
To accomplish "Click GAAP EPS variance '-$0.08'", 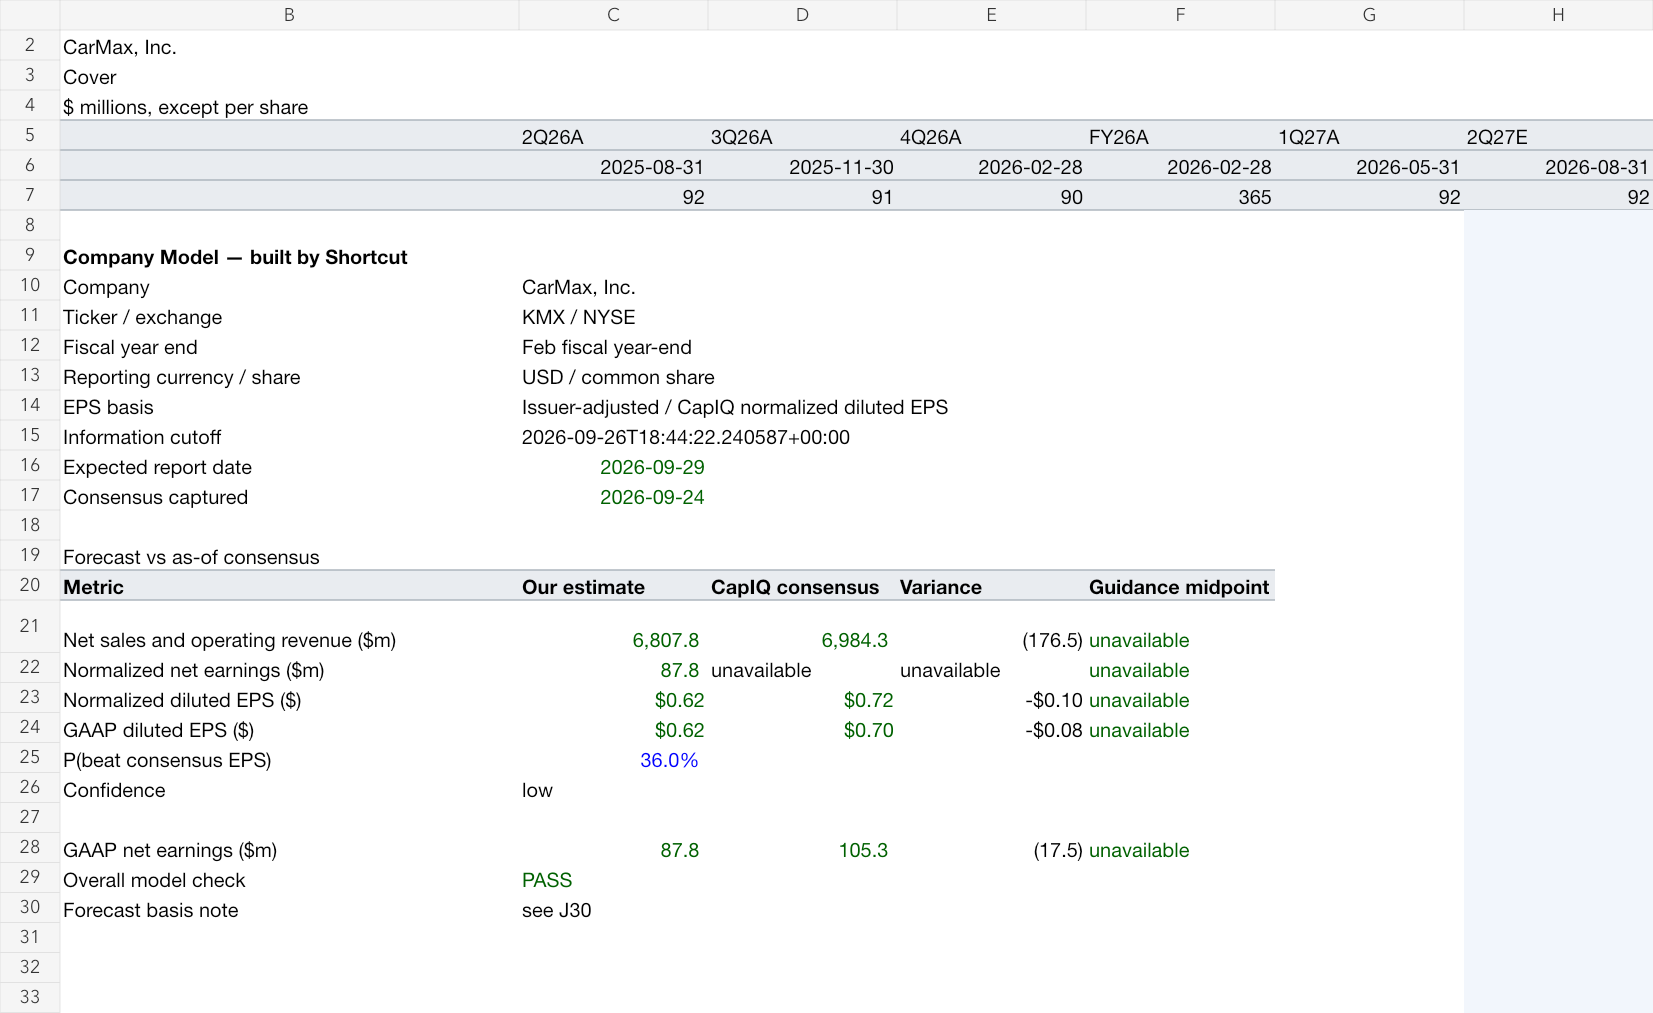I will point(991,730).
